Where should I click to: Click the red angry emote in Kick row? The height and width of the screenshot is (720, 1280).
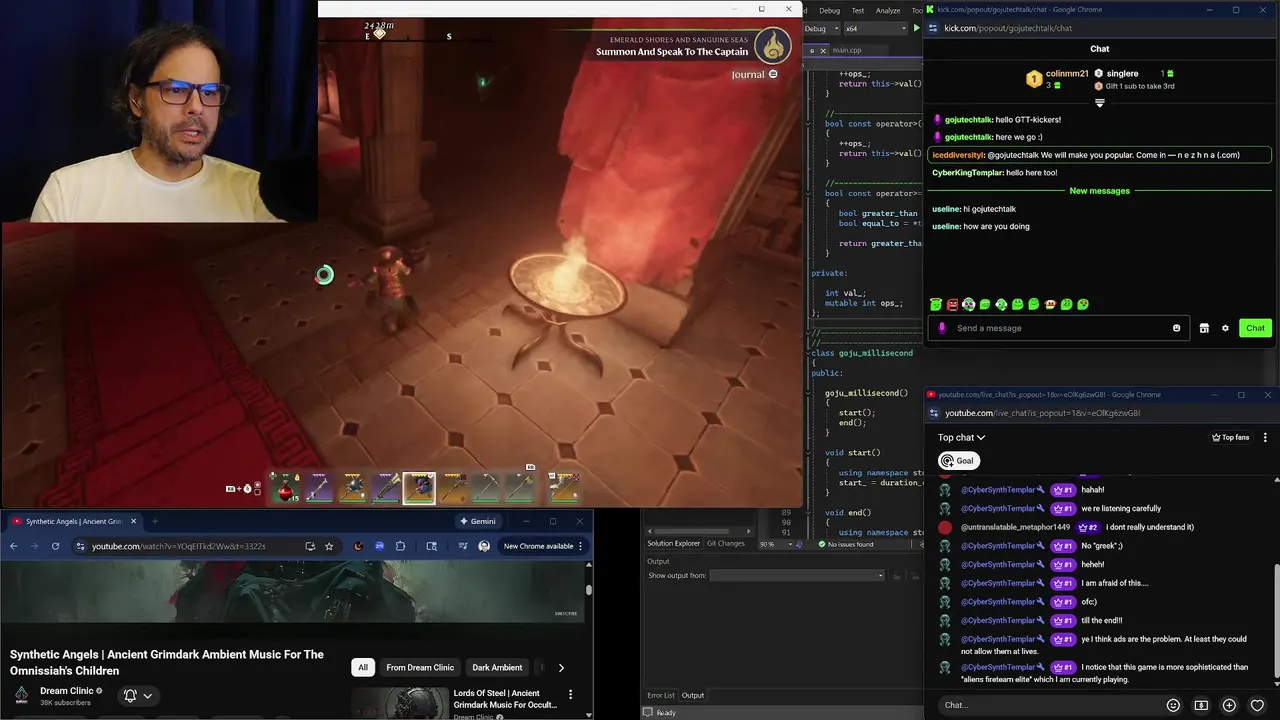point(952,304)
